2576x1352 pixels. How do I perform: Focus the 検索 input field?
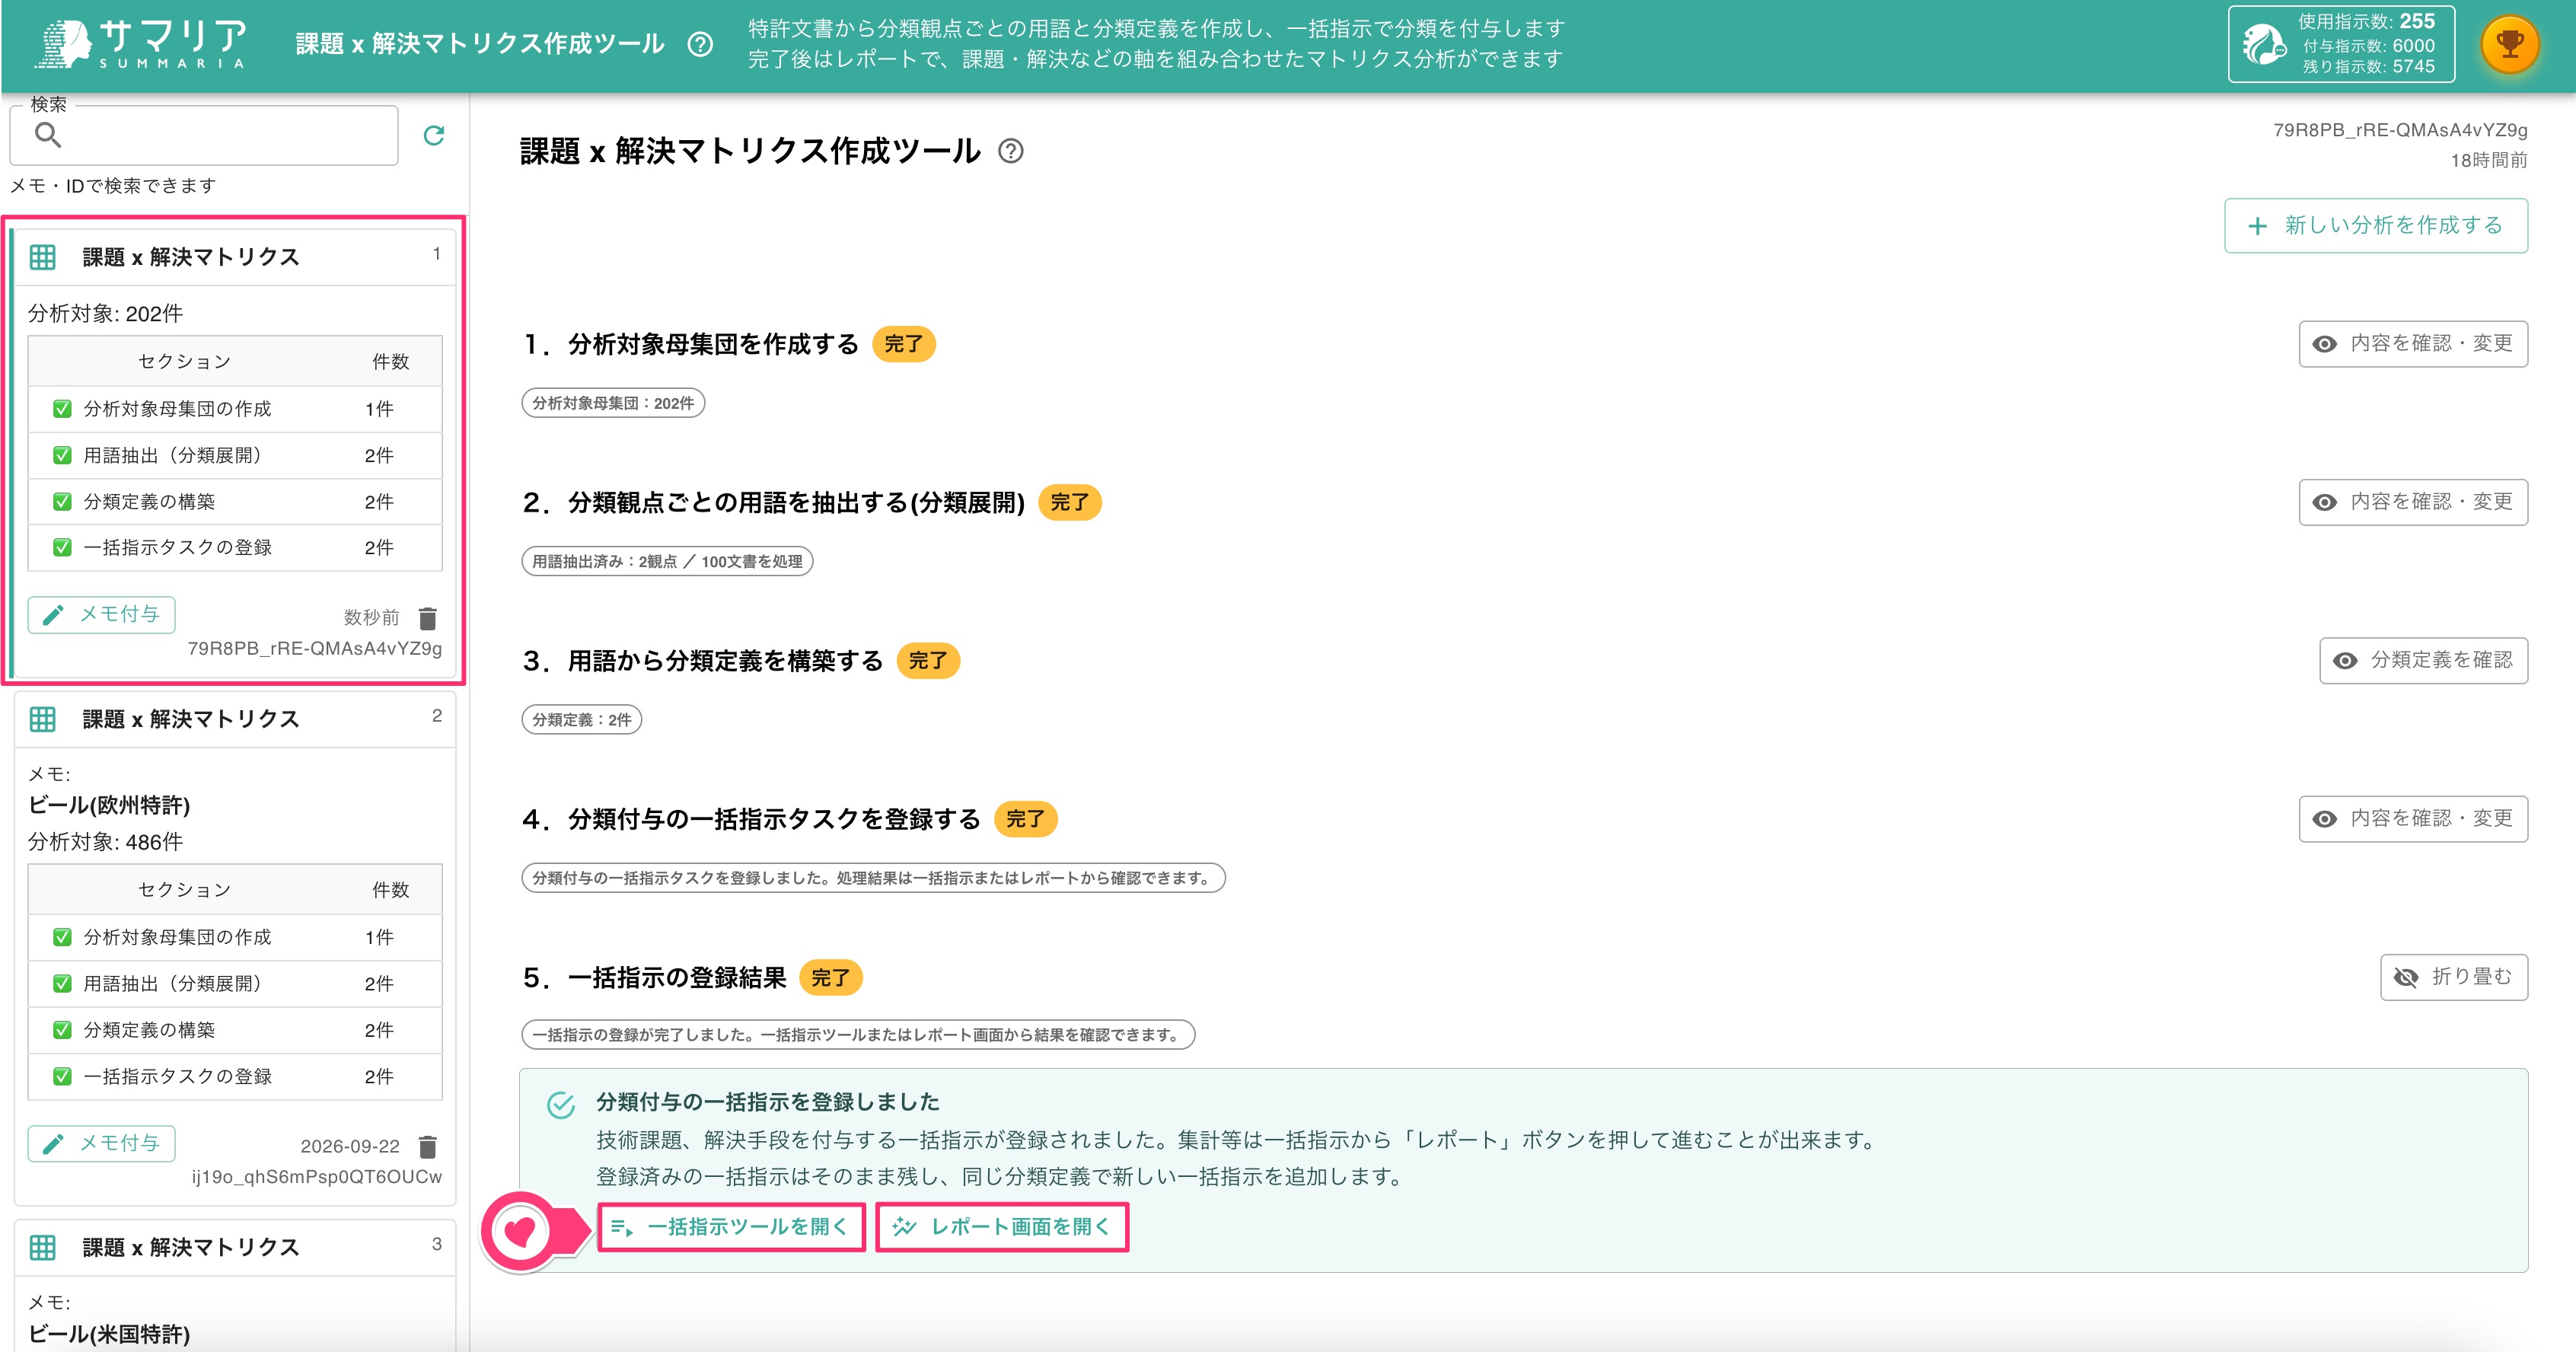(x=204, y=135)
